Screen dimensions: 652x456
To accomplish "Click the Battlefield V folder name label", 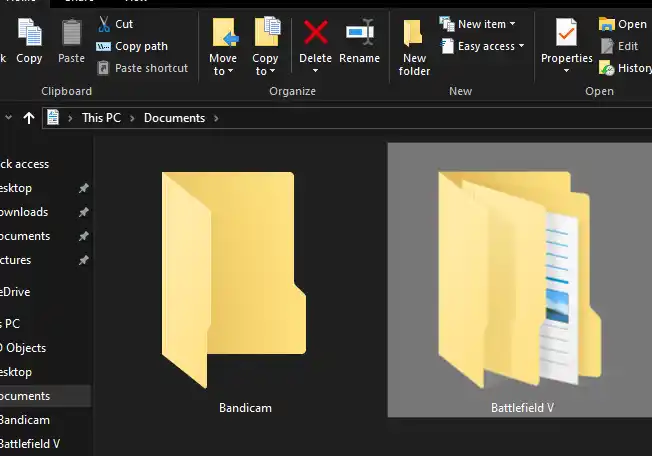I will (x=522, y=408).
